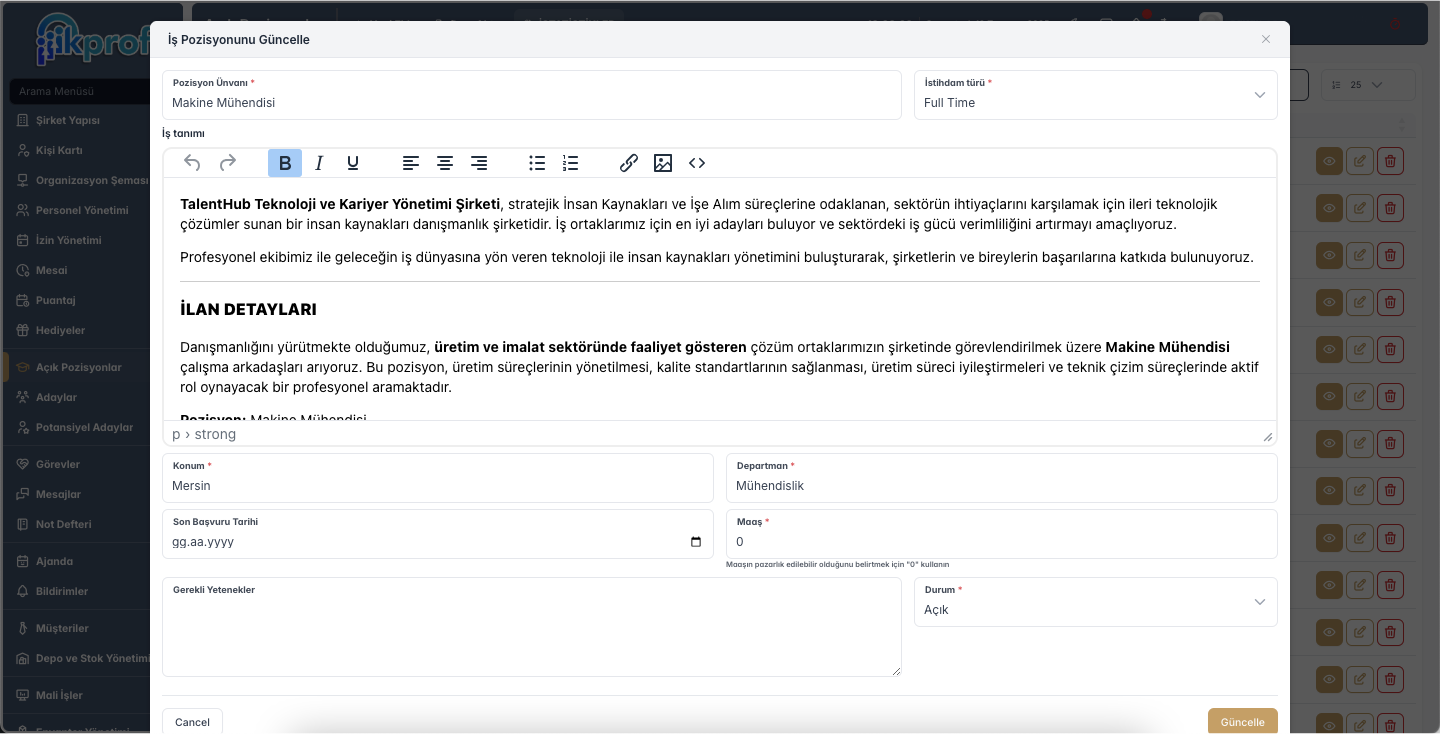Viewport: 1440px width, 734px height.
Task: Grab the editor resize handle
Action: pos(1268,436)
